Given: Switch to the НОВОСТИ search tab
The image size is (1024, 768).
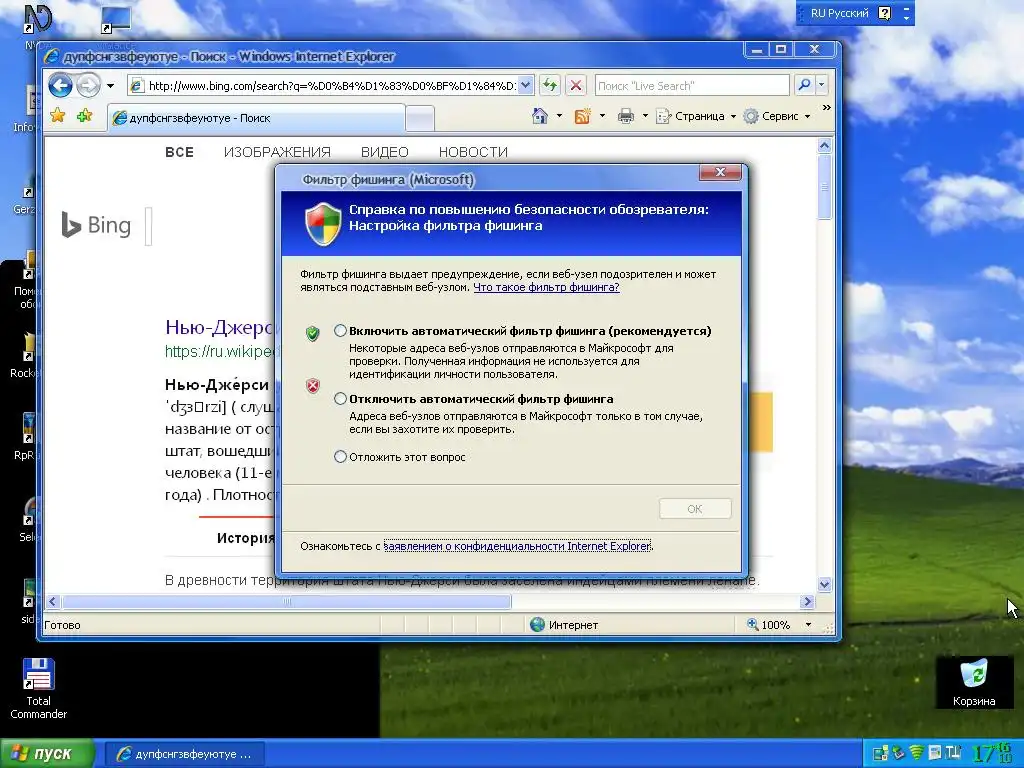Looking at the screenshot, I should tap(473, 152).
